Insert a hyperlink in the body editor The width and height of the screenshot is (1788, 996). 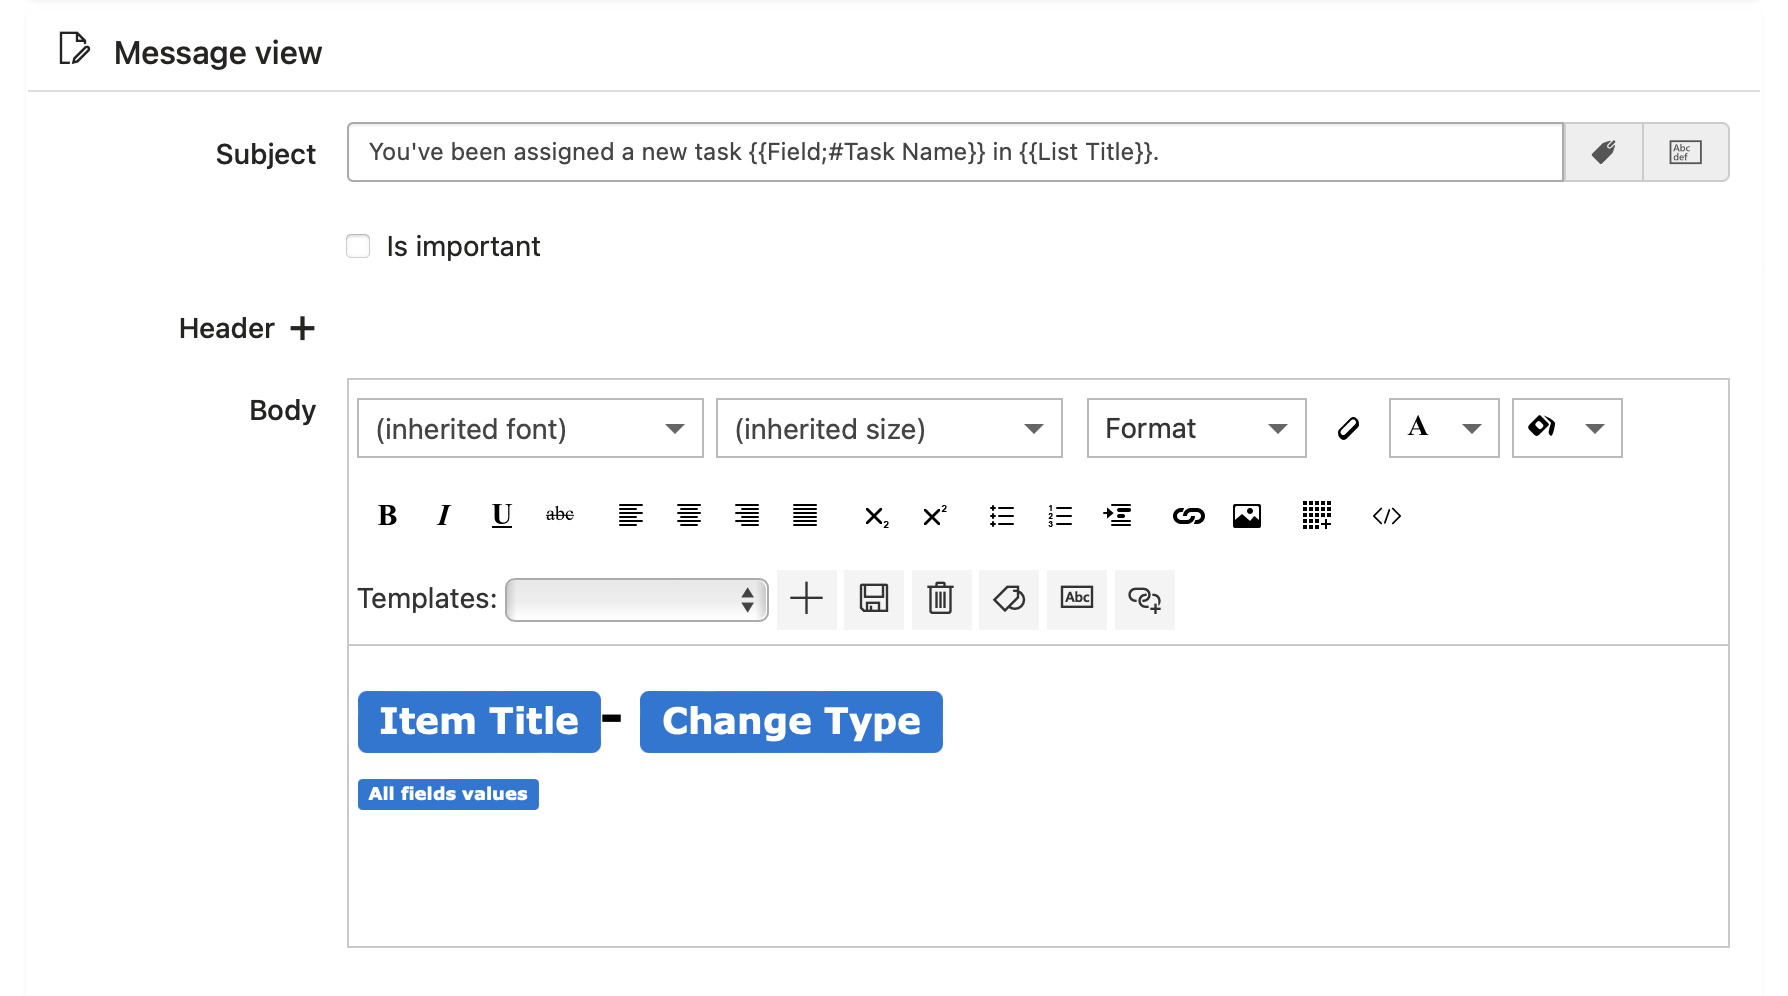[x=1188, y=516]
